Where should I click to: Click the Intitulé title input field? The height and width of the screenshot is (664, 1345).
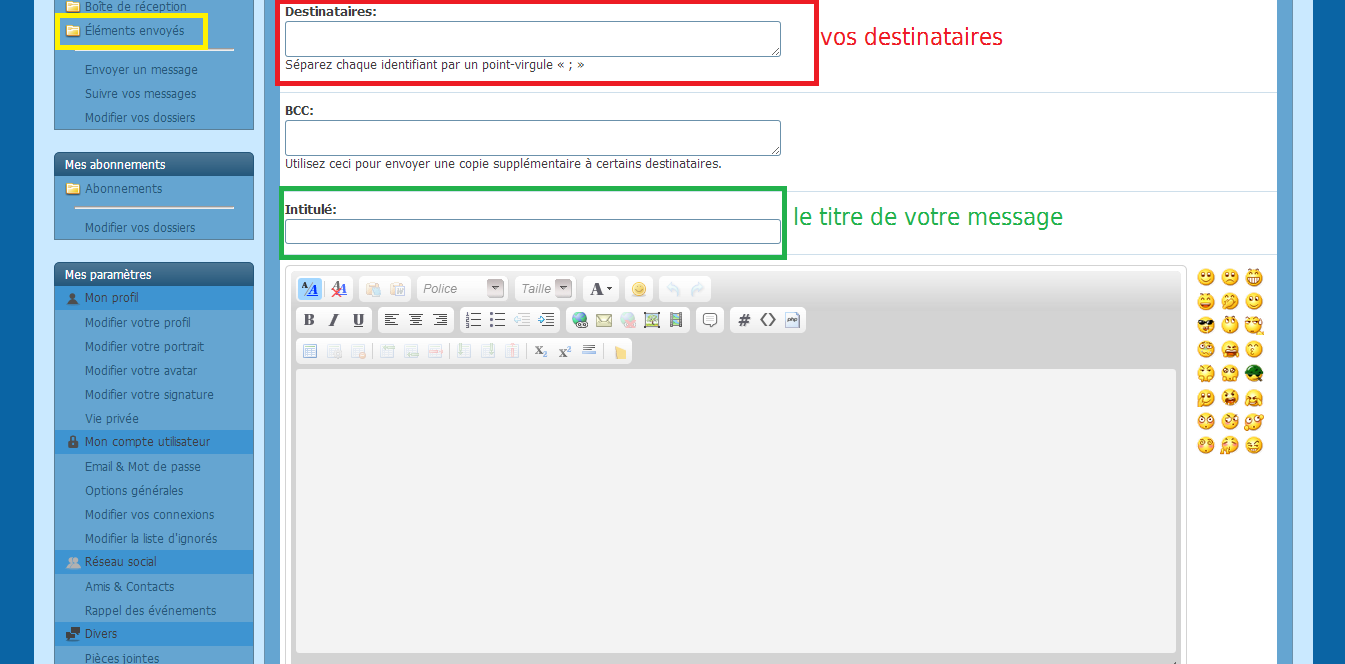532,232
